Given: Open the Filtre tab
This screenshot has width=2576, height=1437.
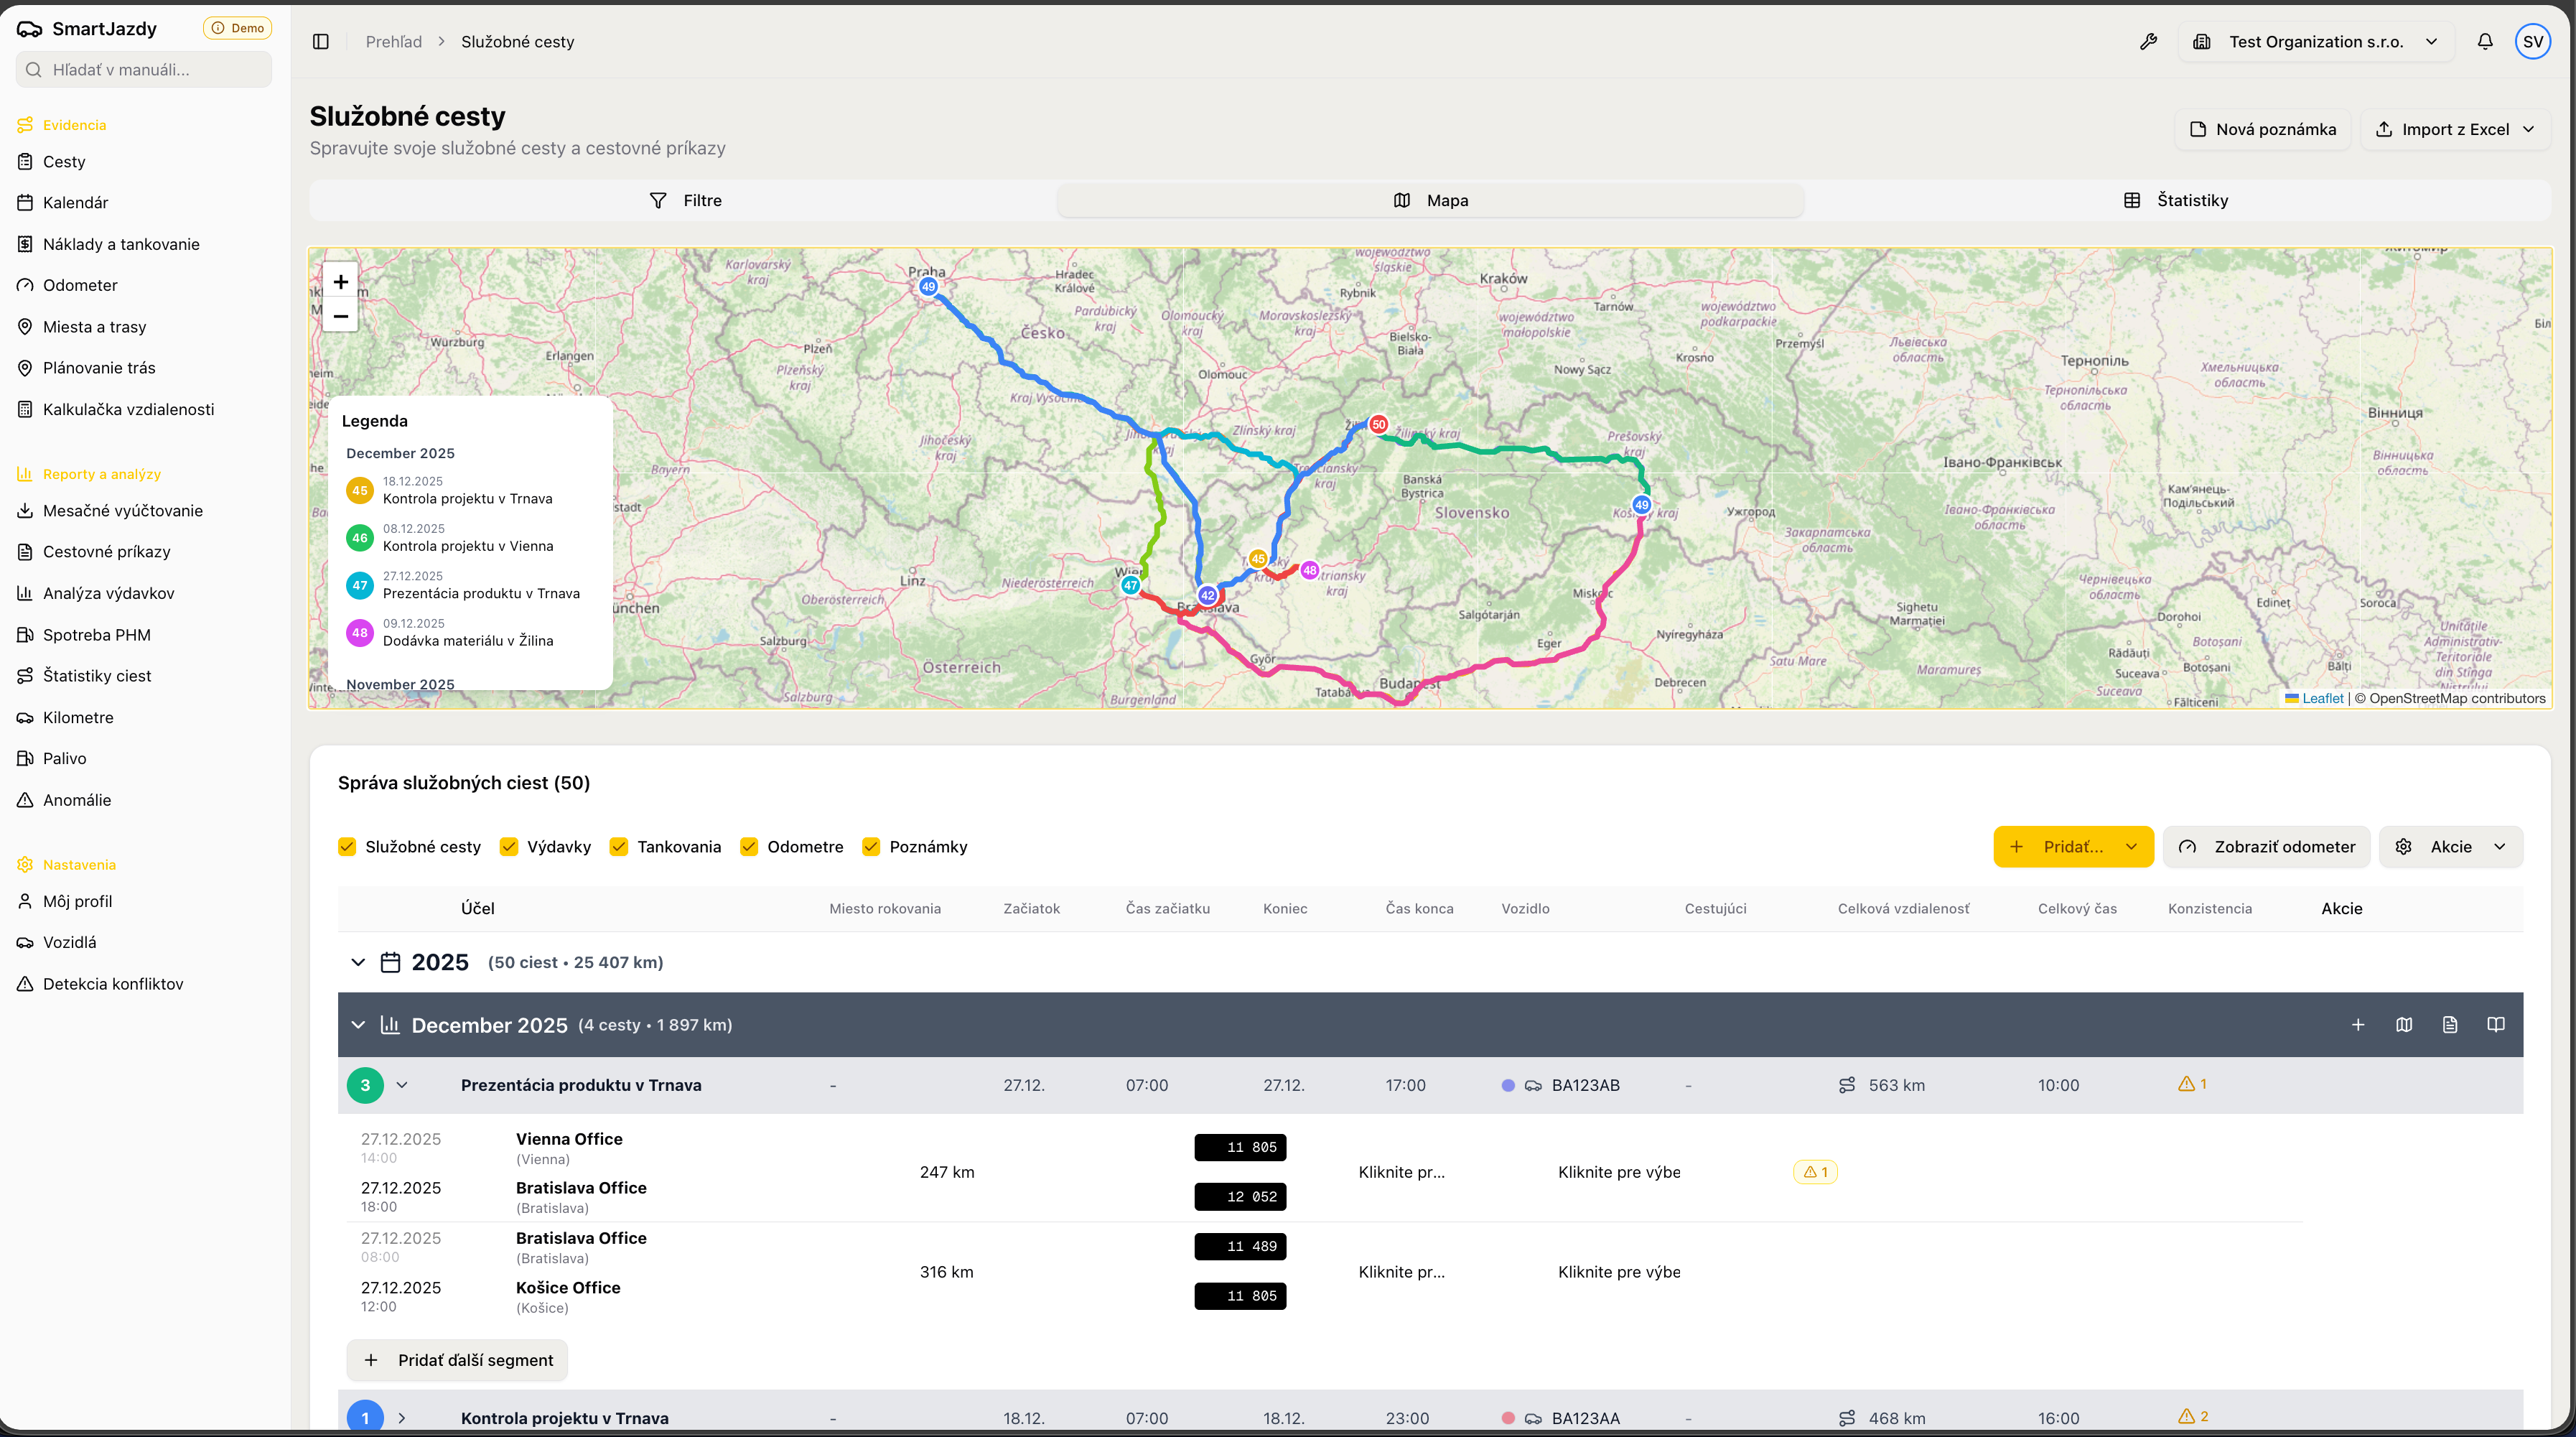Looking at the screenshot, I should (685, 200).
